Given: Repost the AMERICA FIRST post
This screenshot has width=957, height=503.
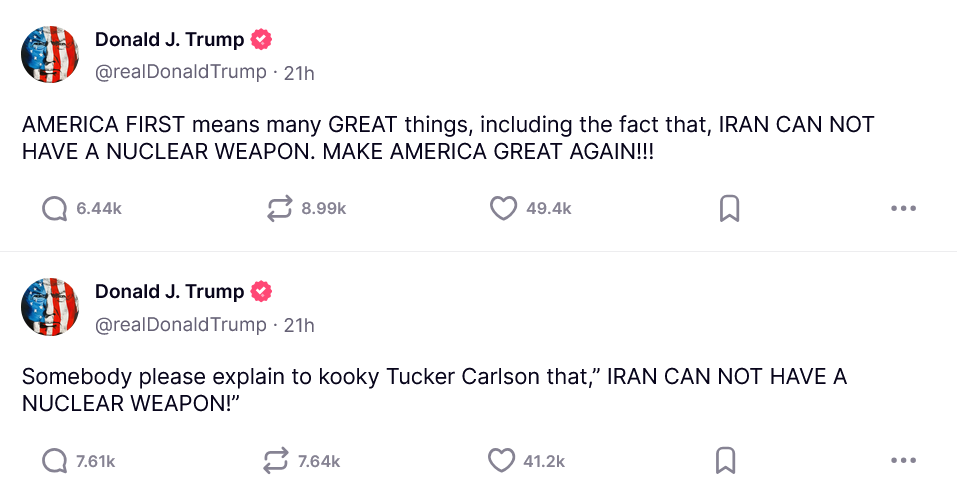Looking at the screenshot, I should [279, 208].
